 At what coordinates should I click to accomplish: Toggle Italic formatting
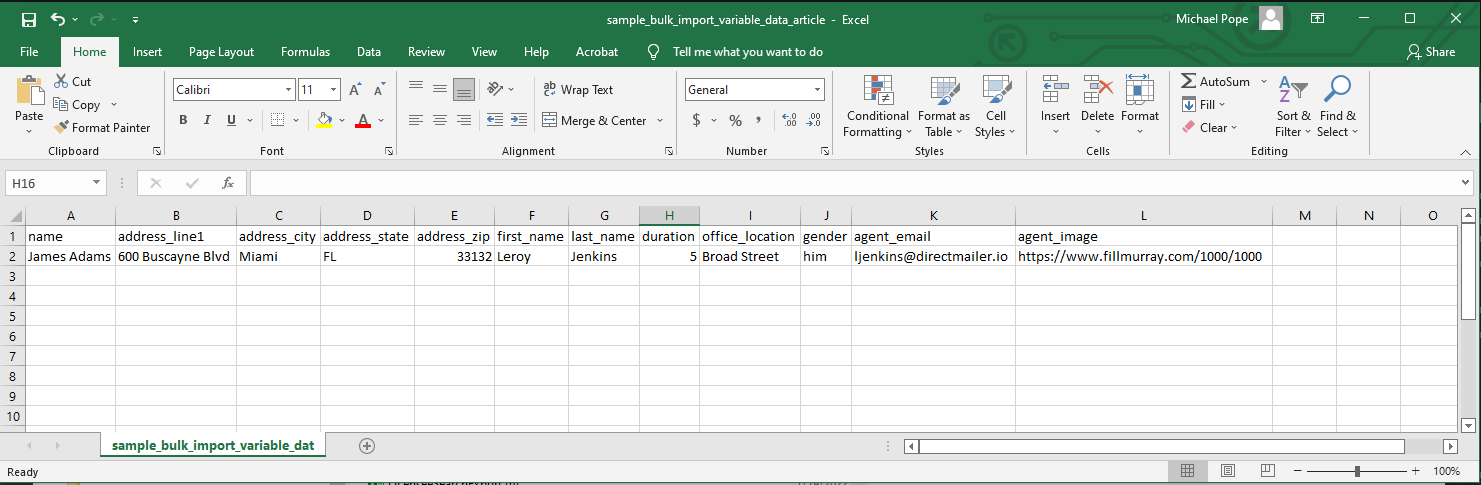coord(207,121)
